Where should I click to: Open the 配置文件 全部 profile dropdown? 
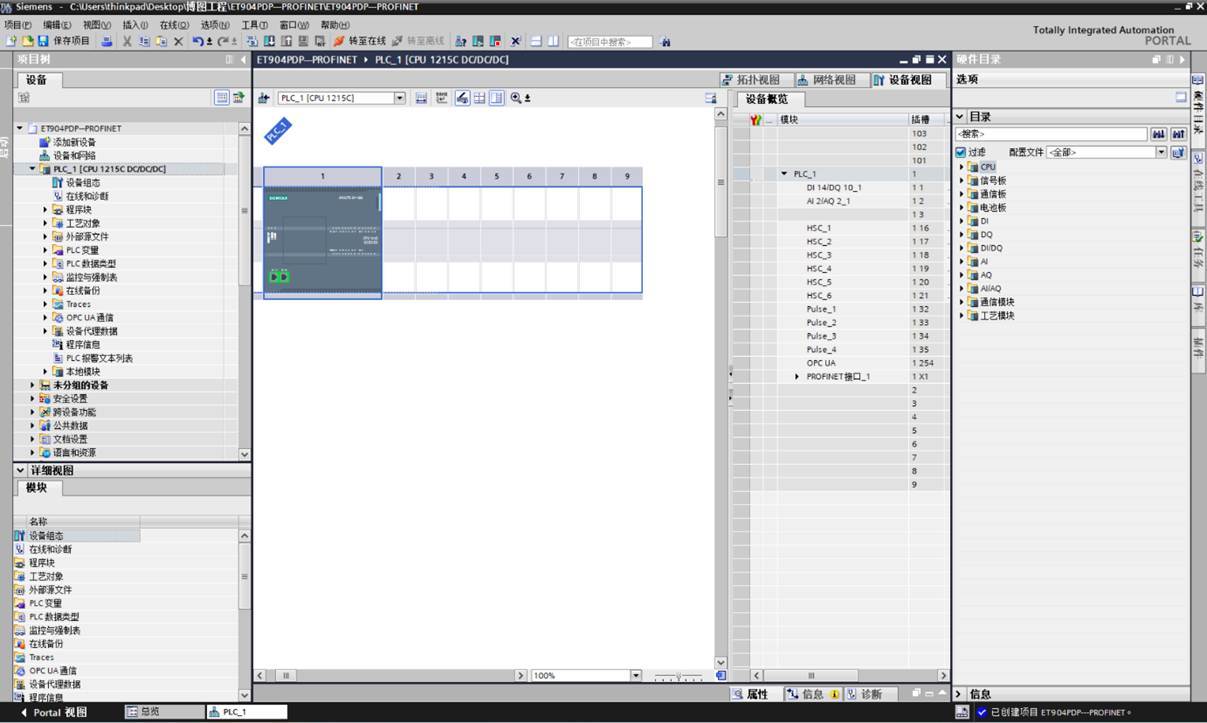point(1161,152)
